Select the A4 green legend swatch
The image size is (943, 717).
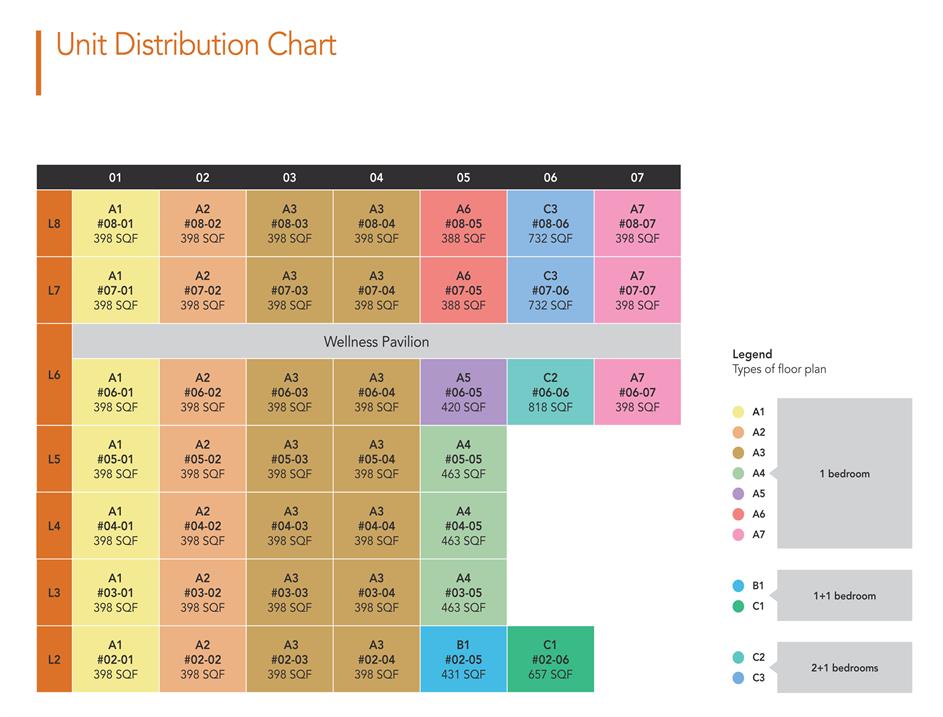tap(738, 473)
